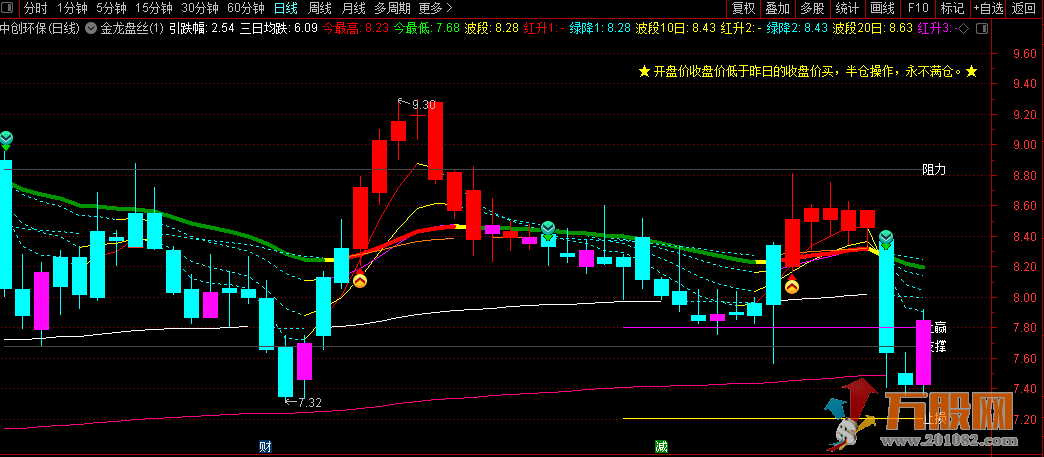Select the 30分钟 period
Screen dimensions: 1044x457
200,9
